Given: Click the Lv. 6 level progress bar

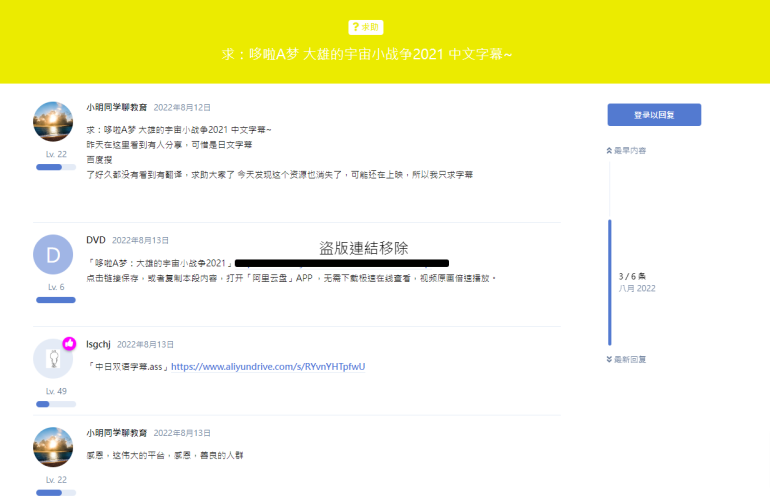Looking at the screenshot, I should (x=56, y=300).
